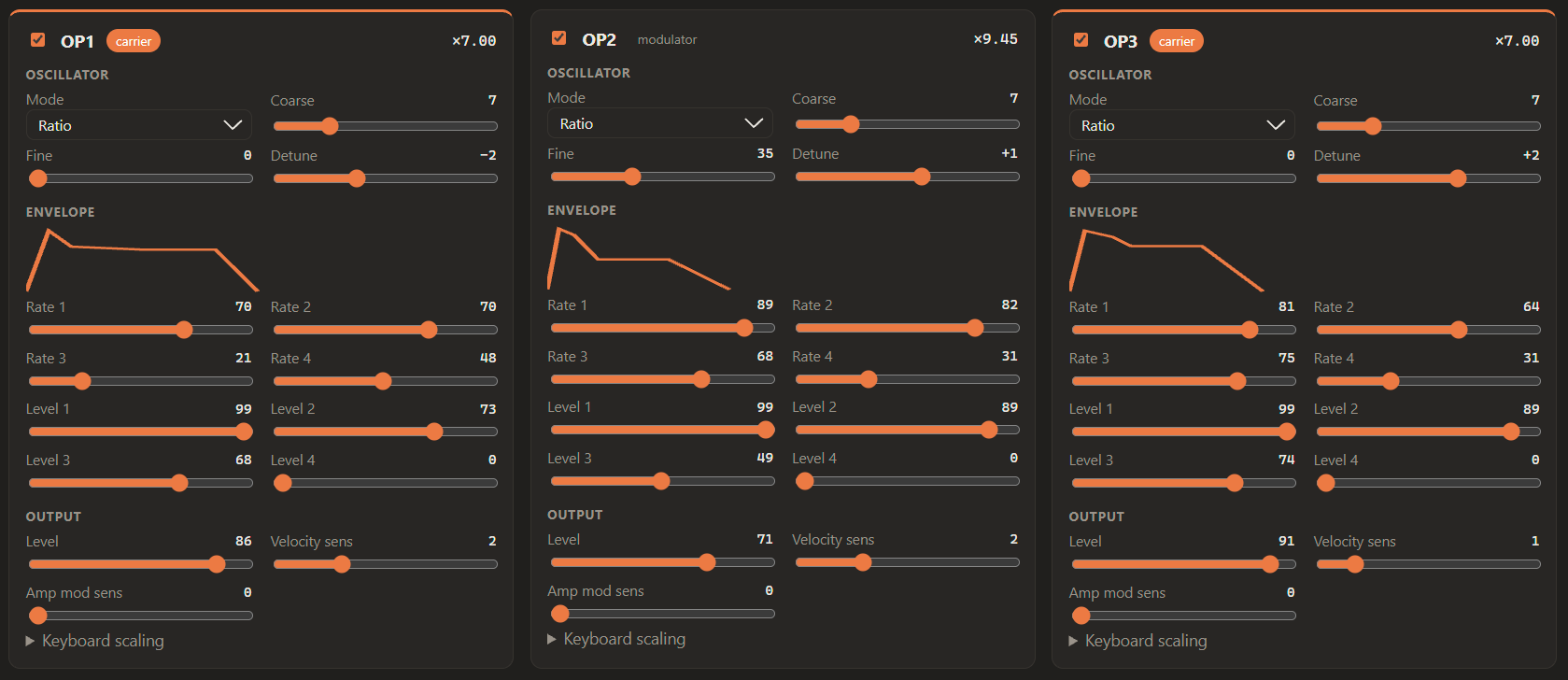
Task: Adjust the OP2 Rate 3 slider
Action: click(662, 378)
